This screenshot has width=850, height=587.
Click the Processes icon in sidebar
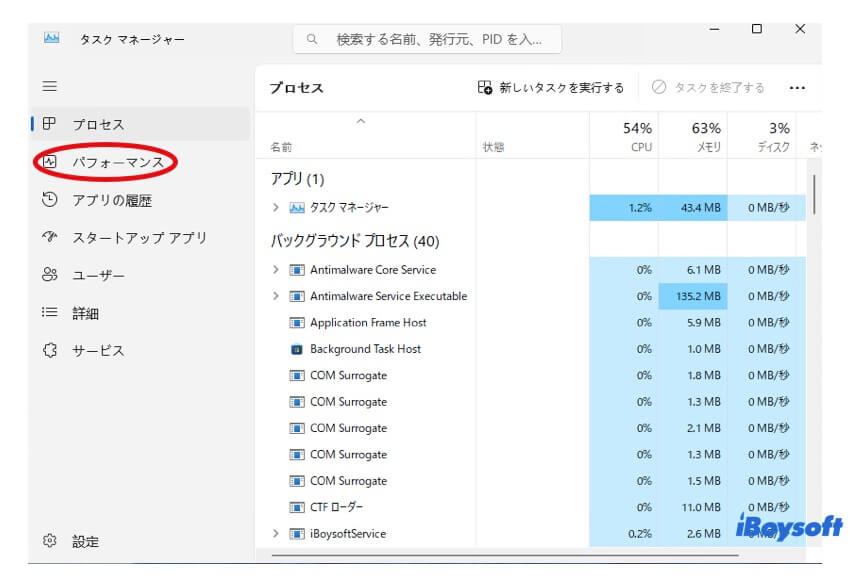[49, 124]
